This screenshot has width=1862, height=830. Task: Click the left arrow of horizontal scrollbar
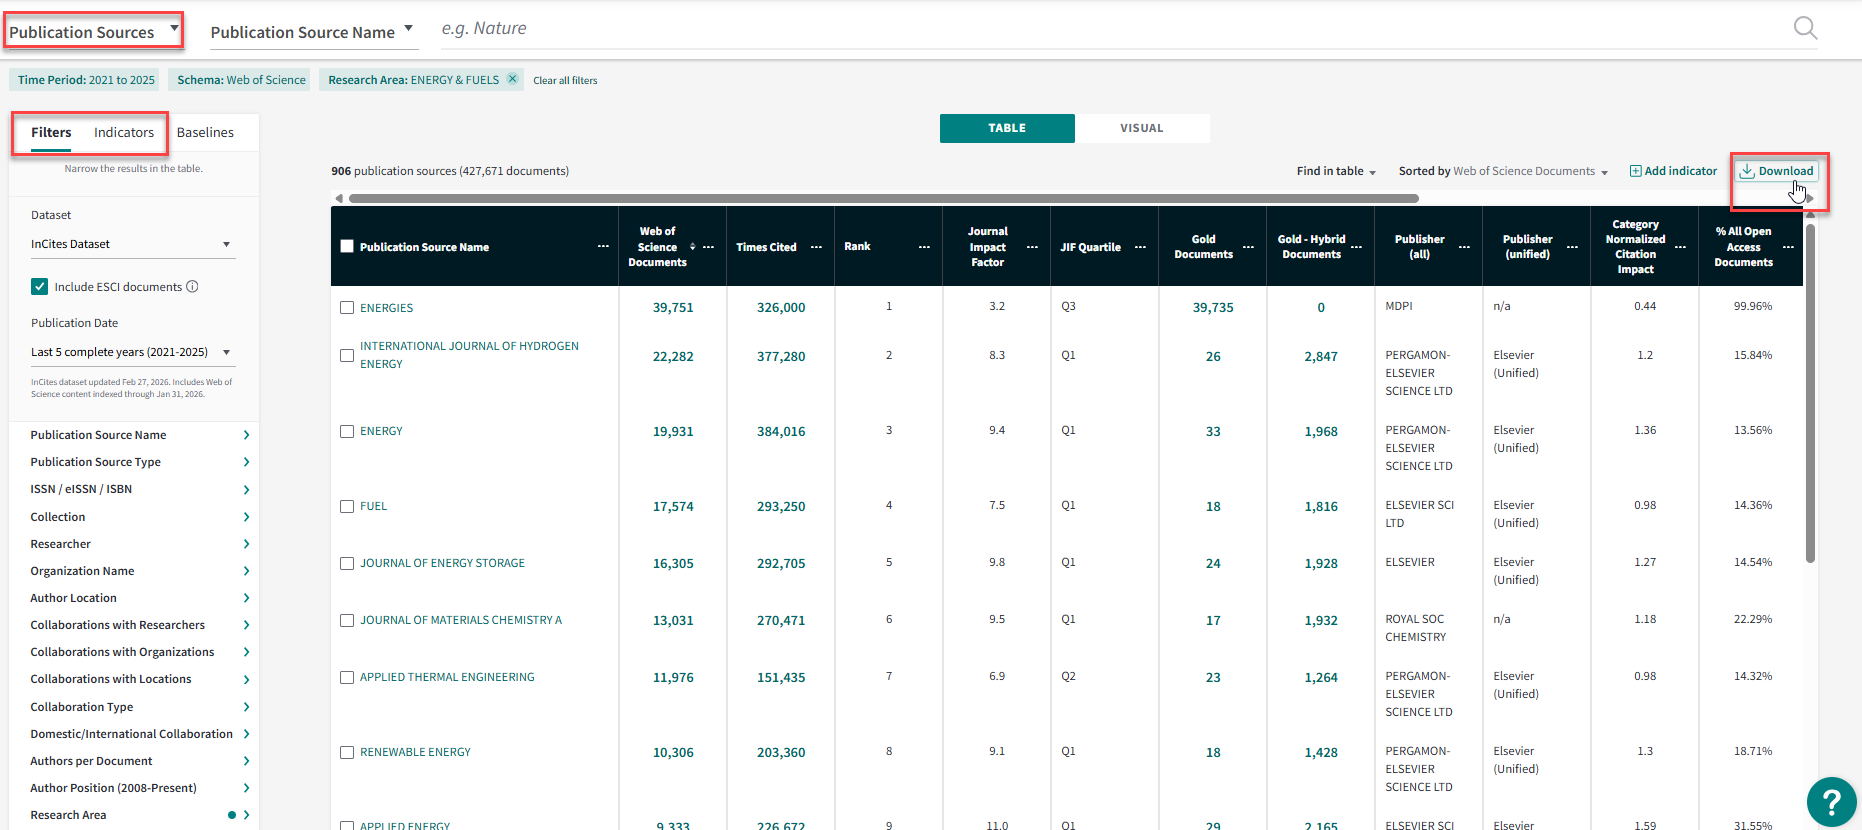click(339, 198)
